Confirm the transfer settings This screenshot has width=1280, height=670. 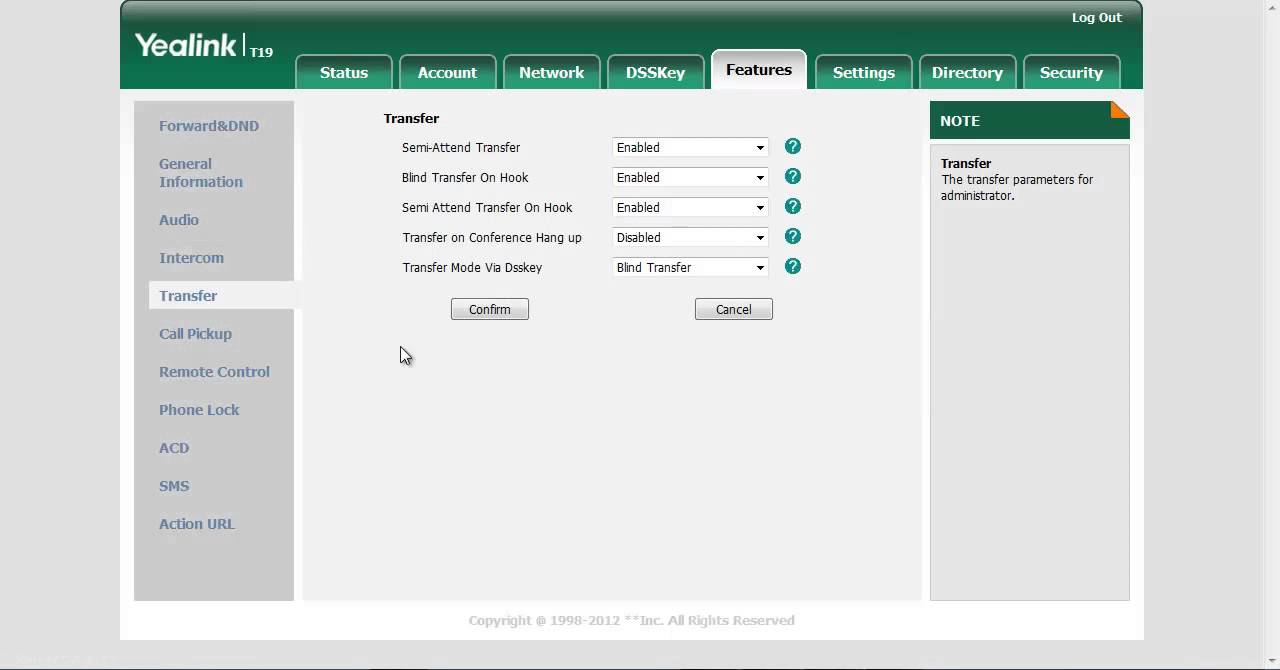tap(490, 309)
